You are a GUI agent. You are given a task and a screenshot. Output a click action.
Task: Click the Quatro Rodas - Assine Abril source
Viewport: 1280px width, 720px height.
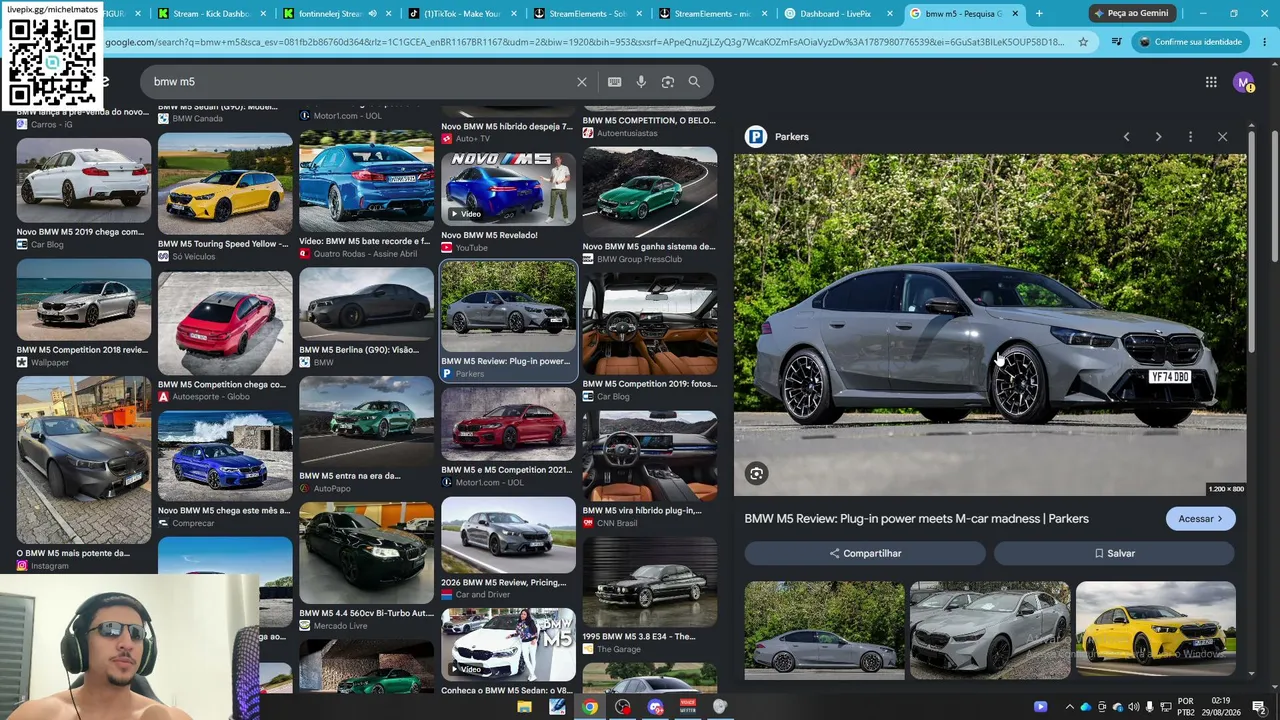365,254
